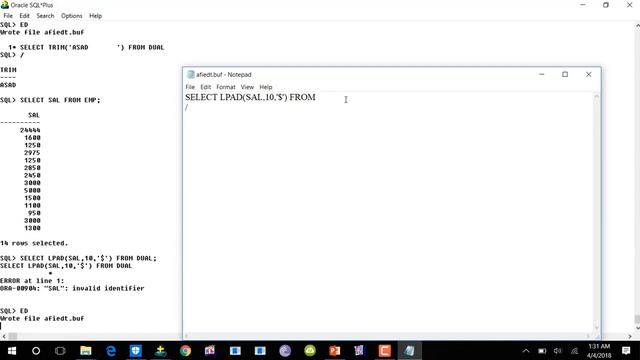Open the network tray icon
This screenshot has height=360, width=640.
tap(574, 351)
